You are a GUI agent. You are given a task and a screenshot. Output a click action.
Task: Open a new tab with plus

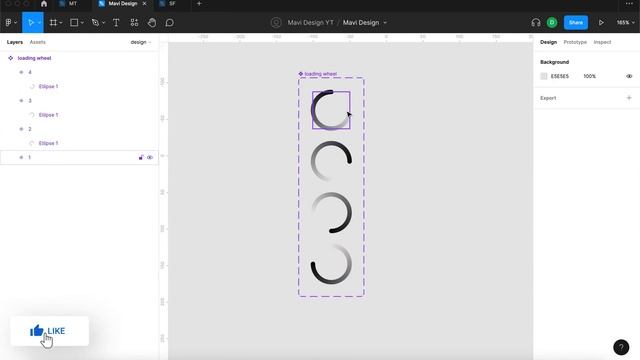tap(199, 4)
